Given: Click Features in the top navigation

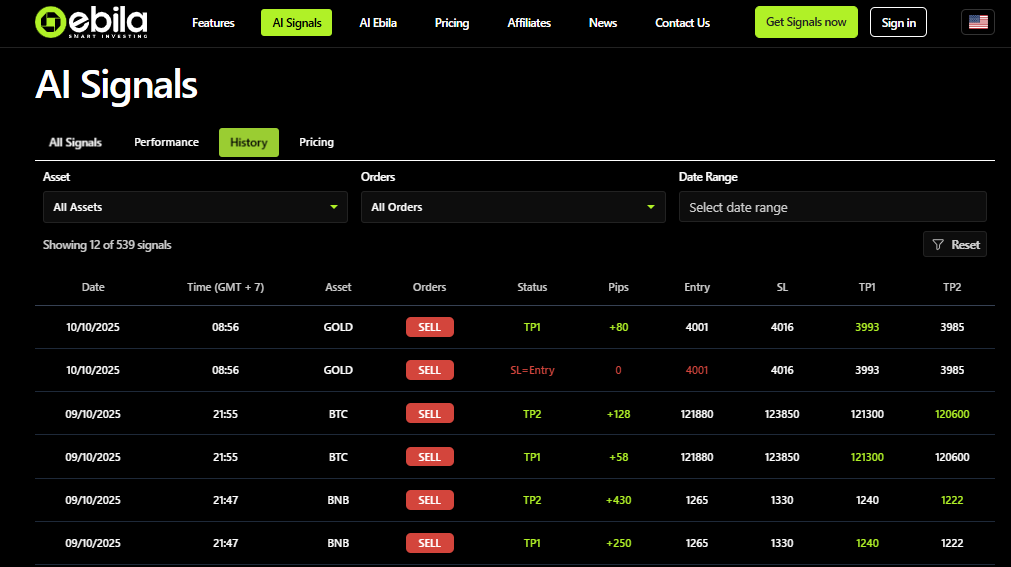Looking at the screenshot, I should pos(213,23).
